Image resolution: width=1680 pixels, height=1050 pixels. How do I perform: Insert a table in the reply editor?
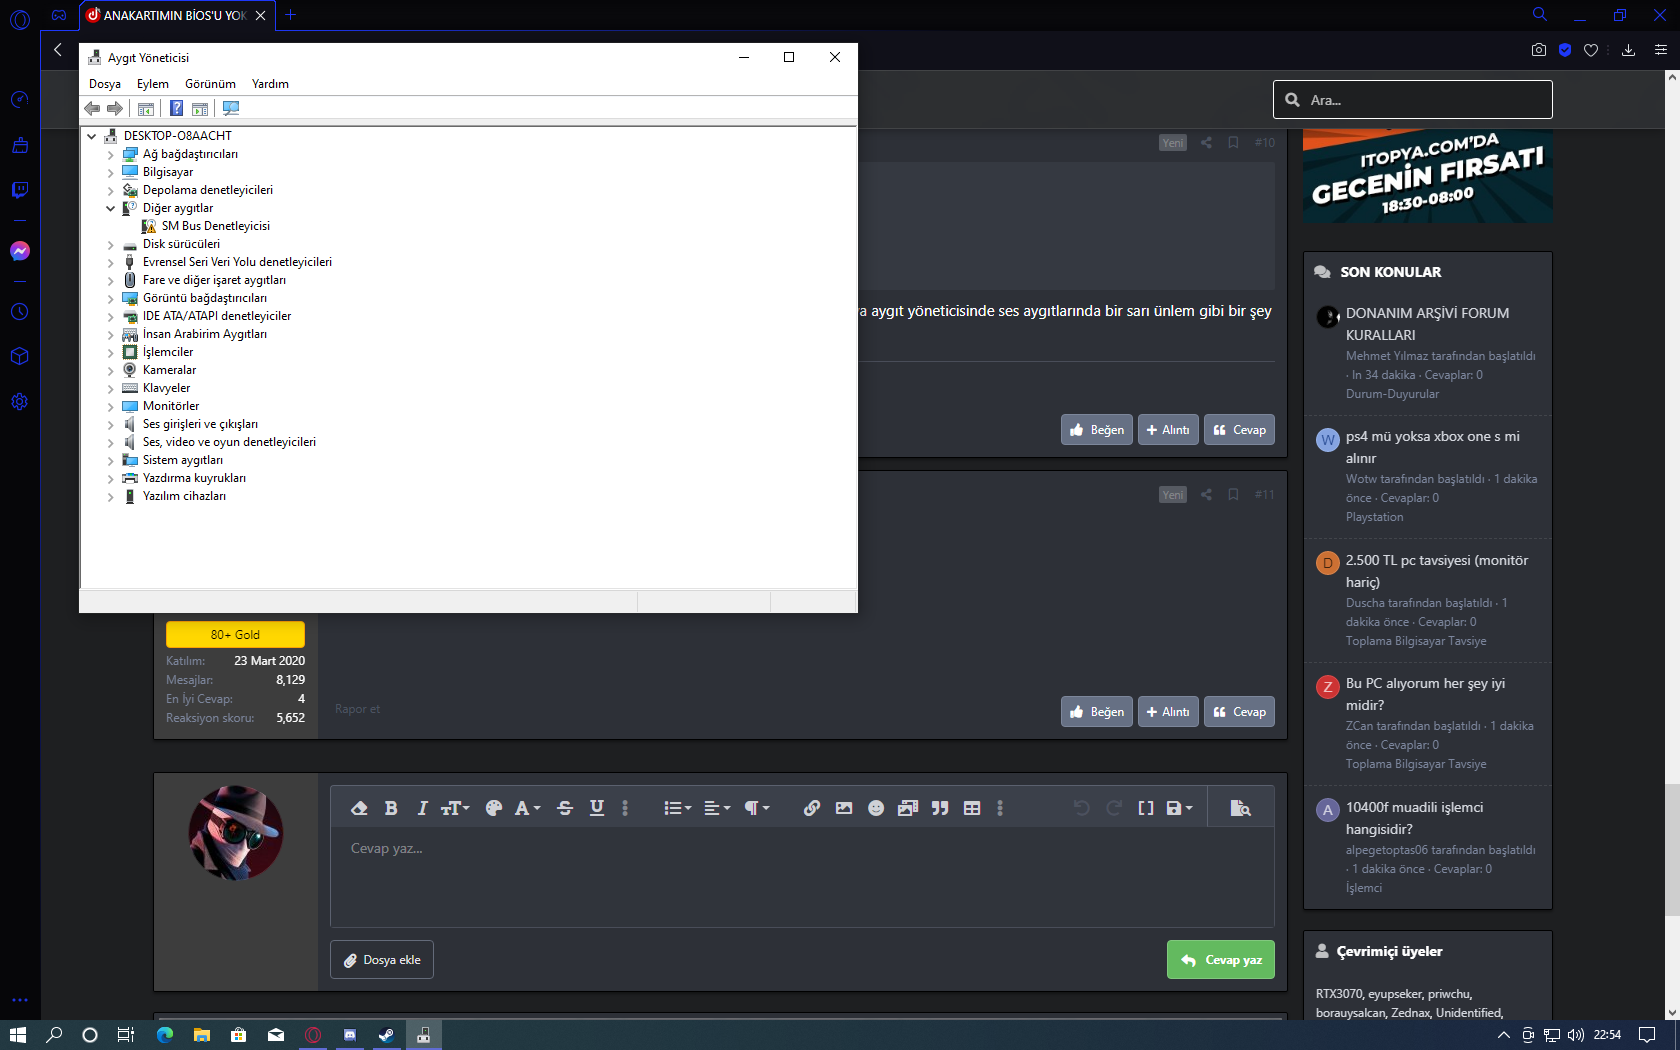pos(972,808)
